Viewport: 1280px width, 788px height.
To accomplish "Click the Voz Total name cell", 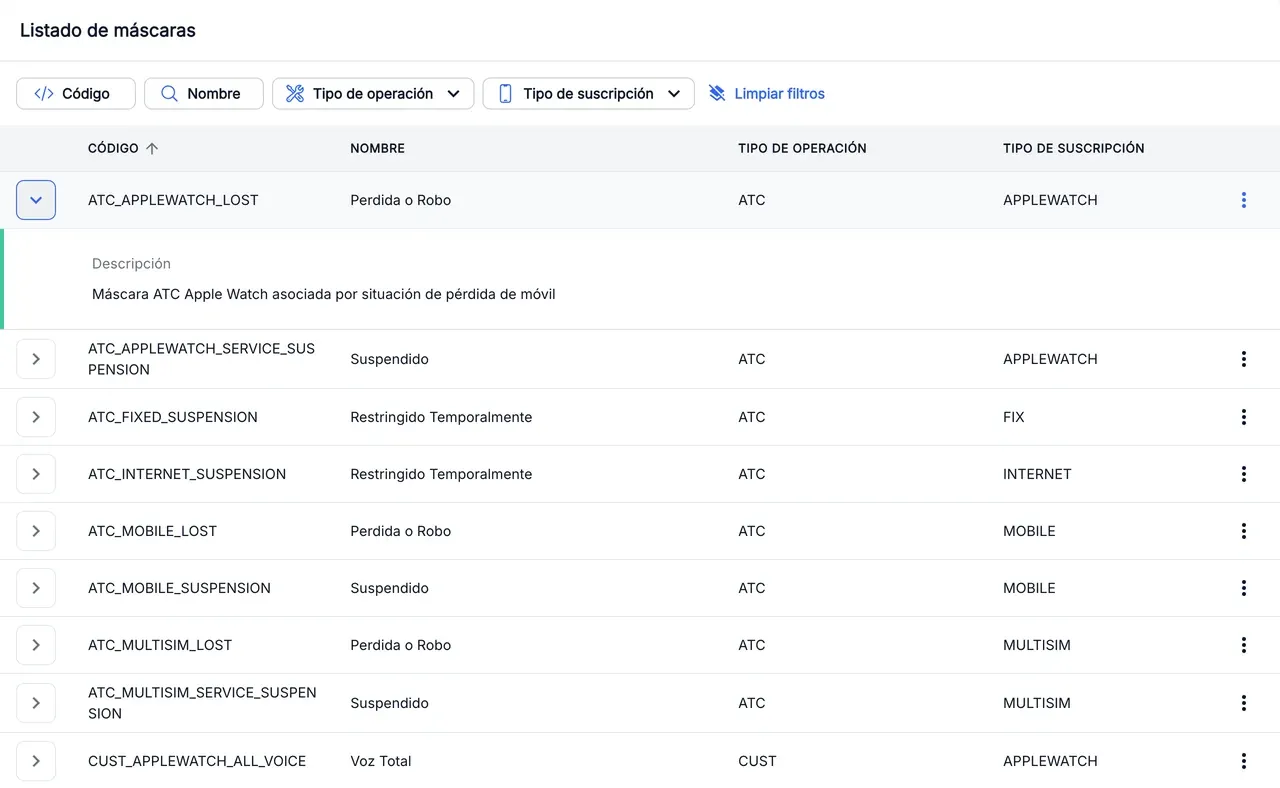I will click(x=381, y=761).
